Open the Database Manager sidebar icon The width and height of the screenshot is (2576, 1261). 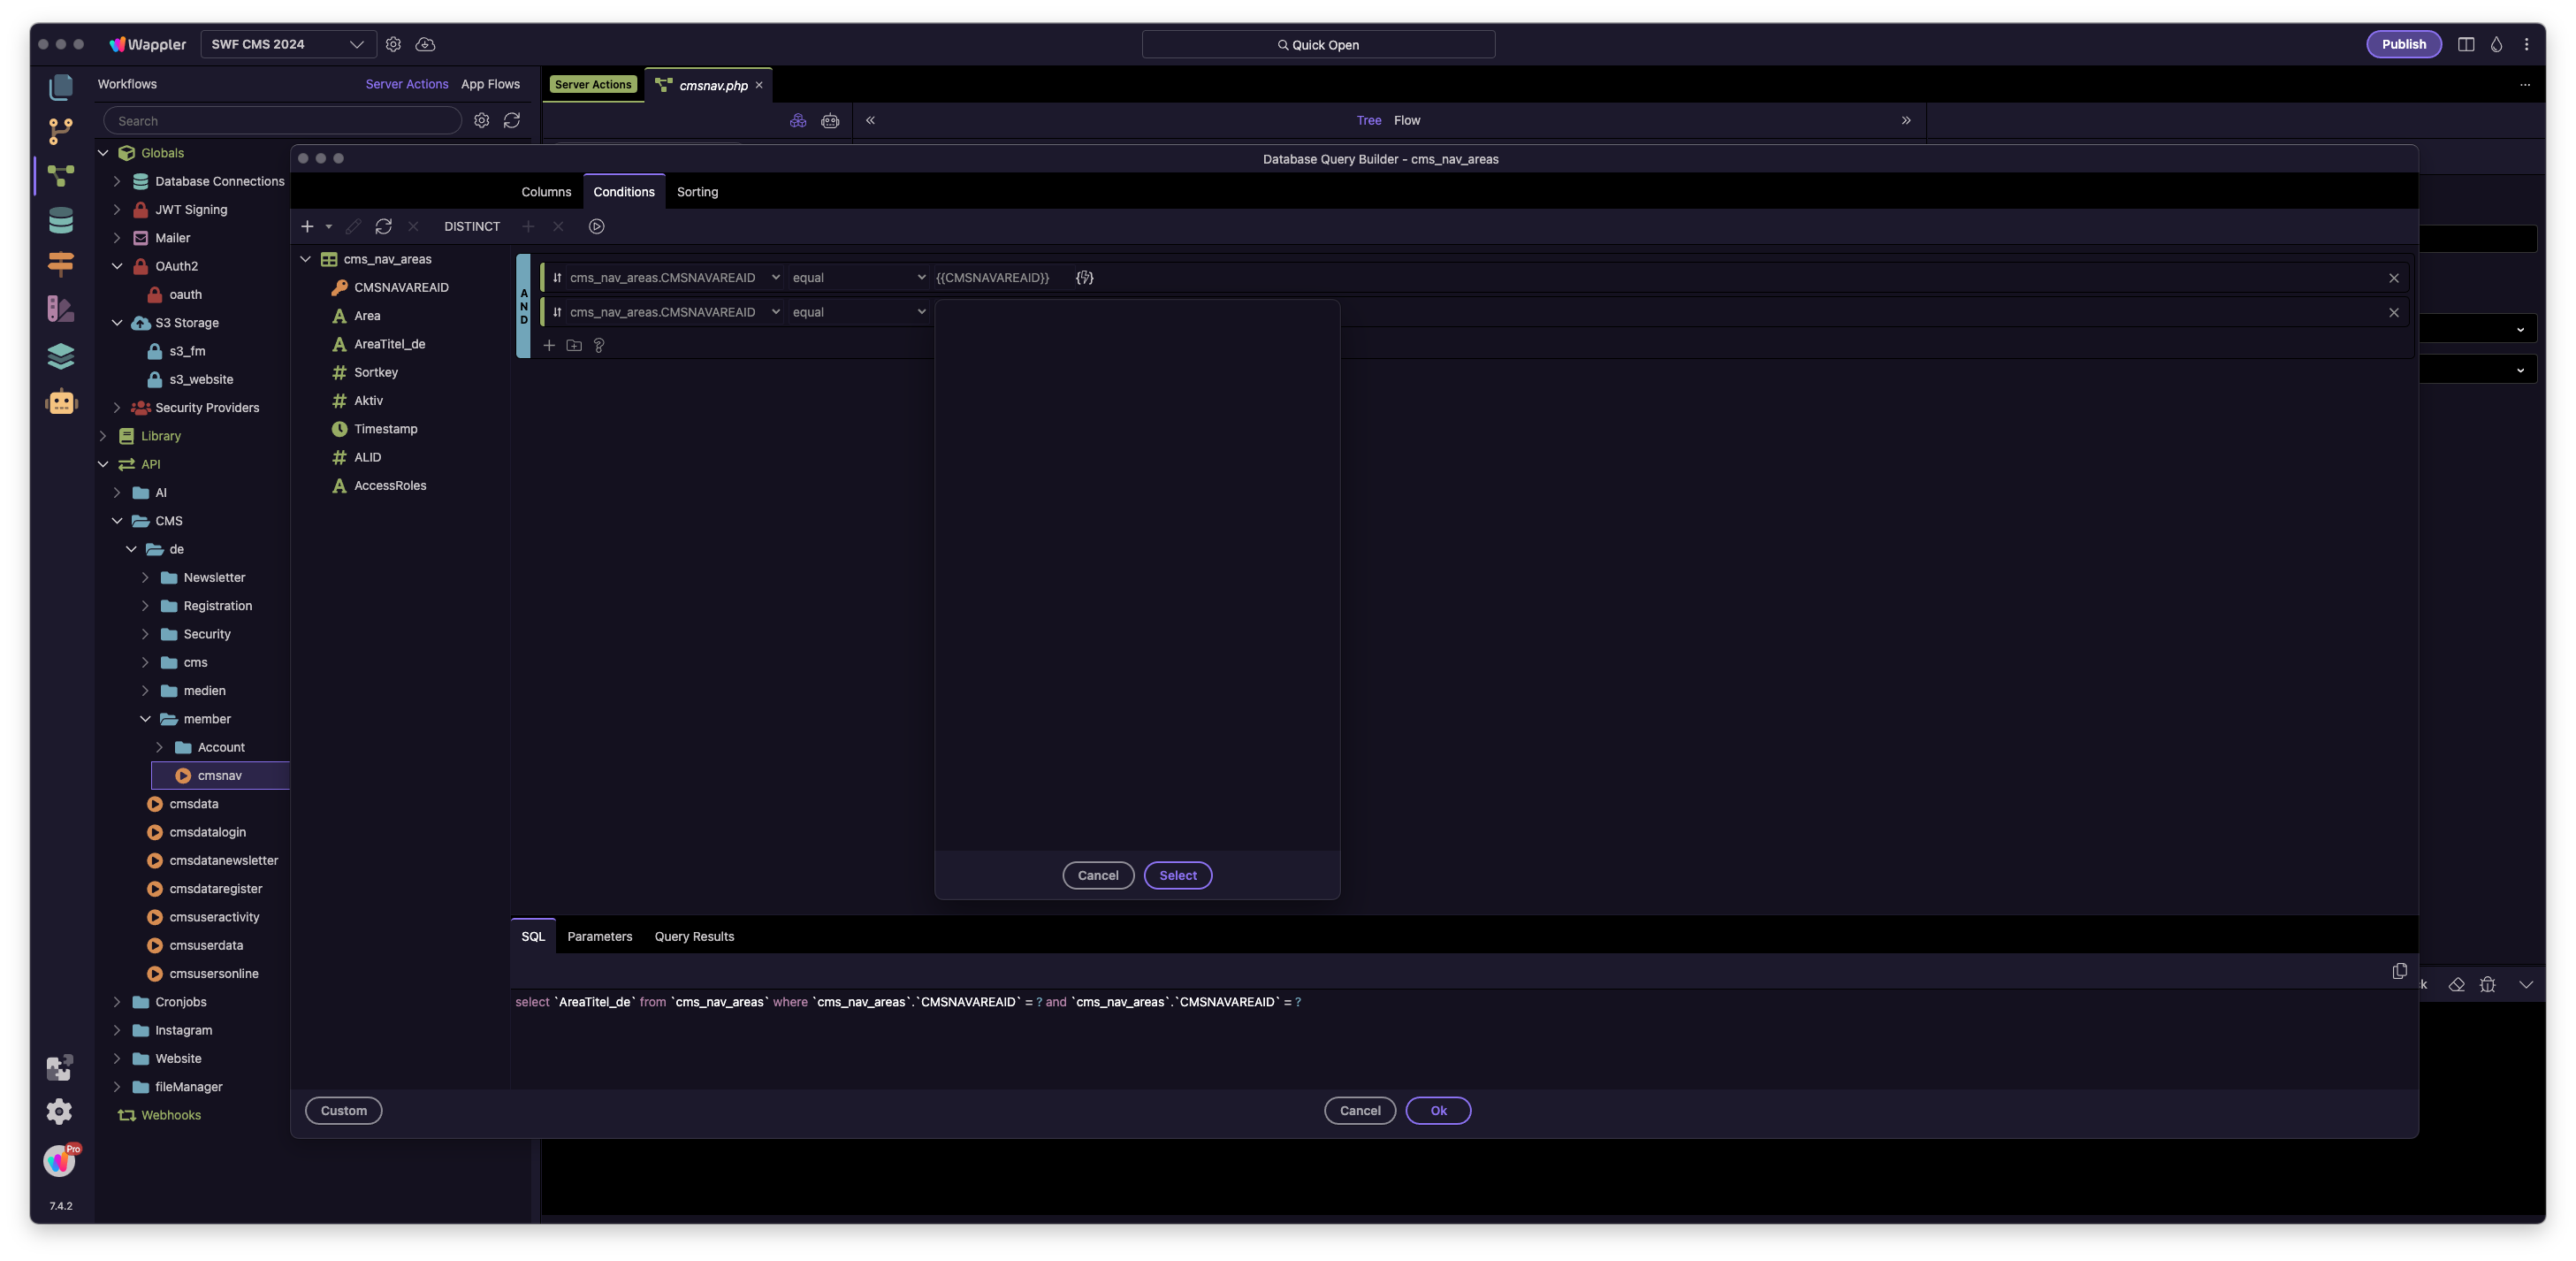[x=61, y=220]
